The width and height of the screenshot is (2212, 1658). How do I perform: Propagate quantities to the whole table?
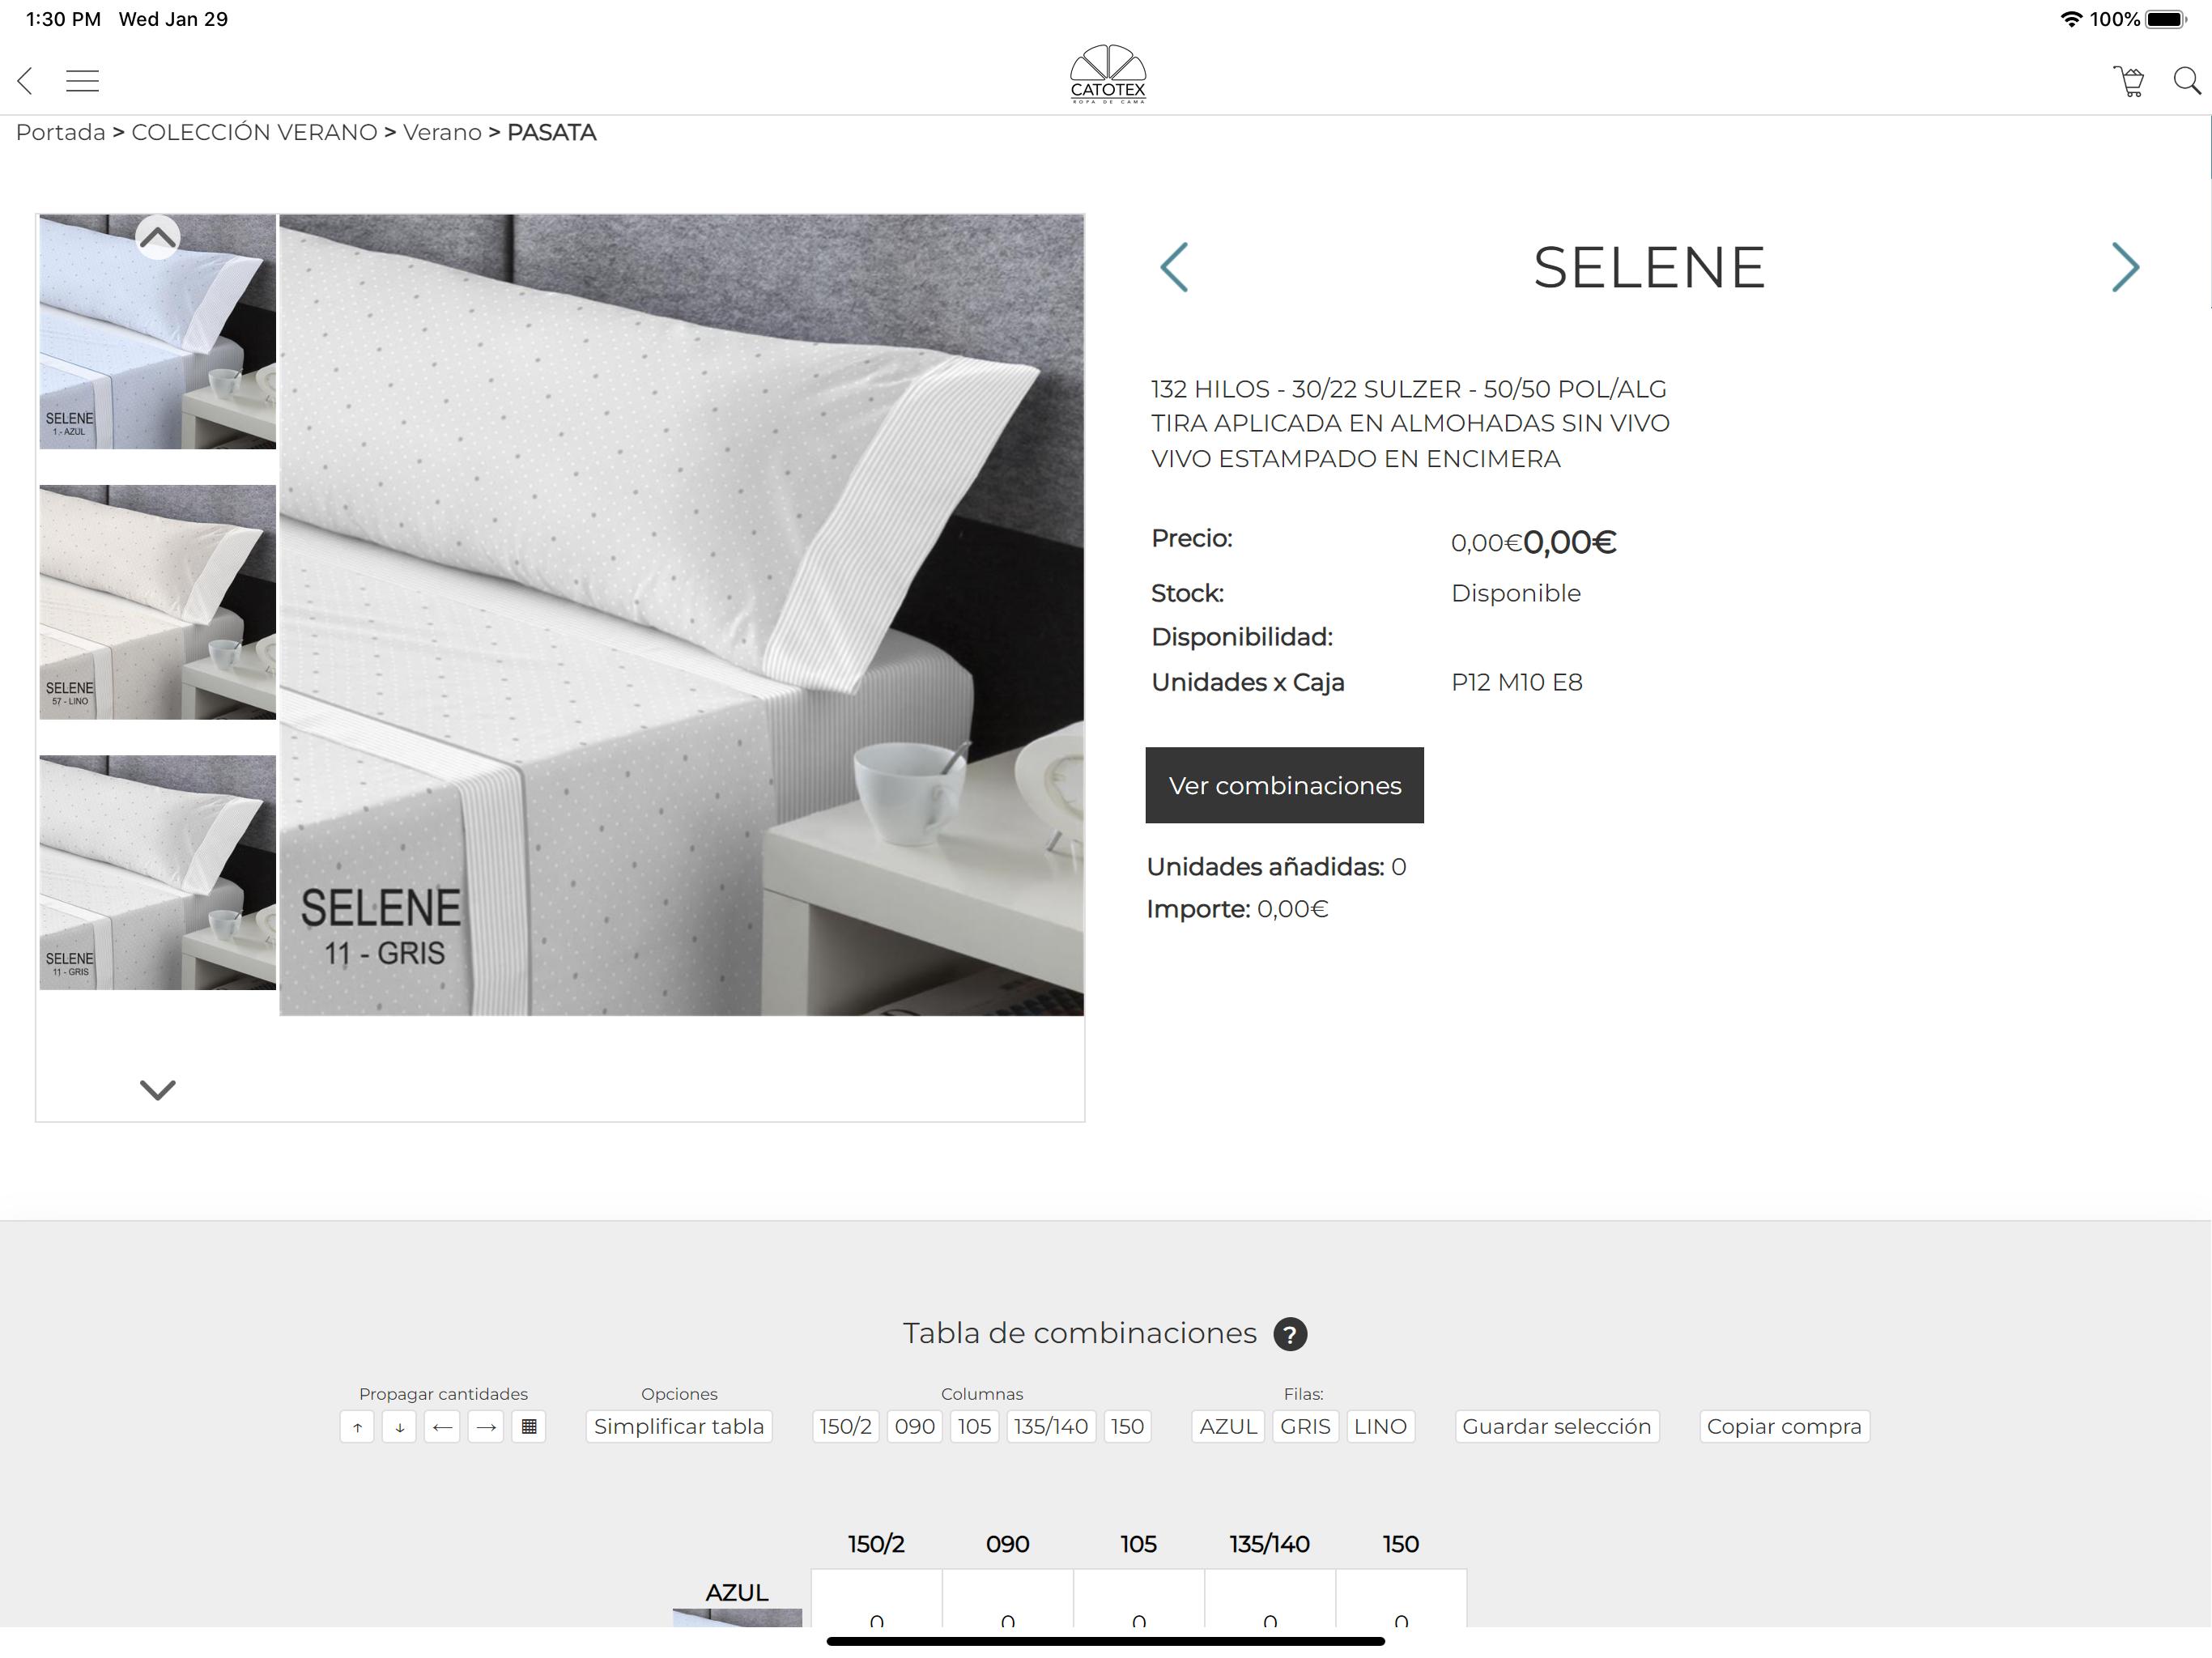tap(529, 1427)
